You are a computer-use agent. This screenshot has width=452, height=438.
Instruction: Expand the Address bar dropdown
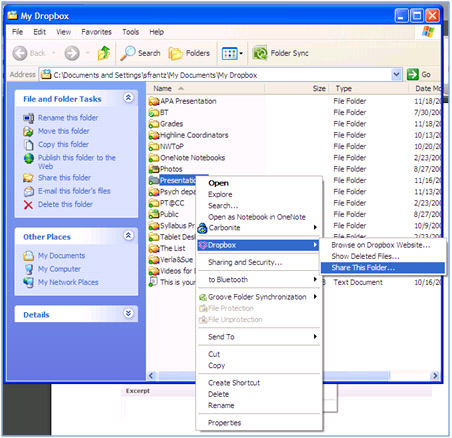[x=396, y=74]
